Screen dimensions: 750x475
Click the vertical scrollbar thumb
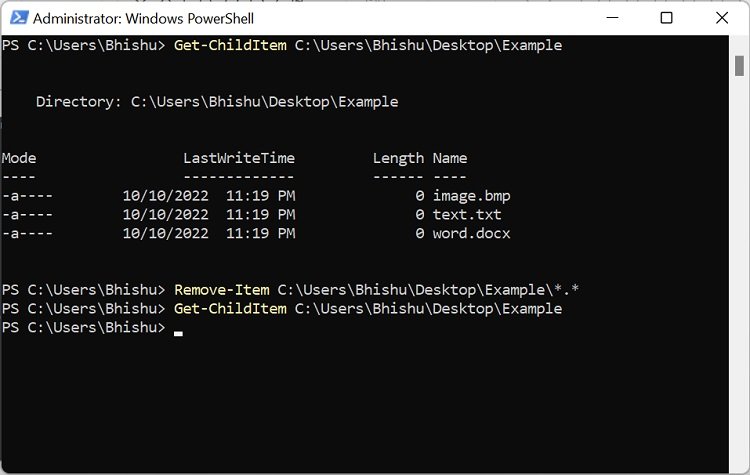coord(739,66)
